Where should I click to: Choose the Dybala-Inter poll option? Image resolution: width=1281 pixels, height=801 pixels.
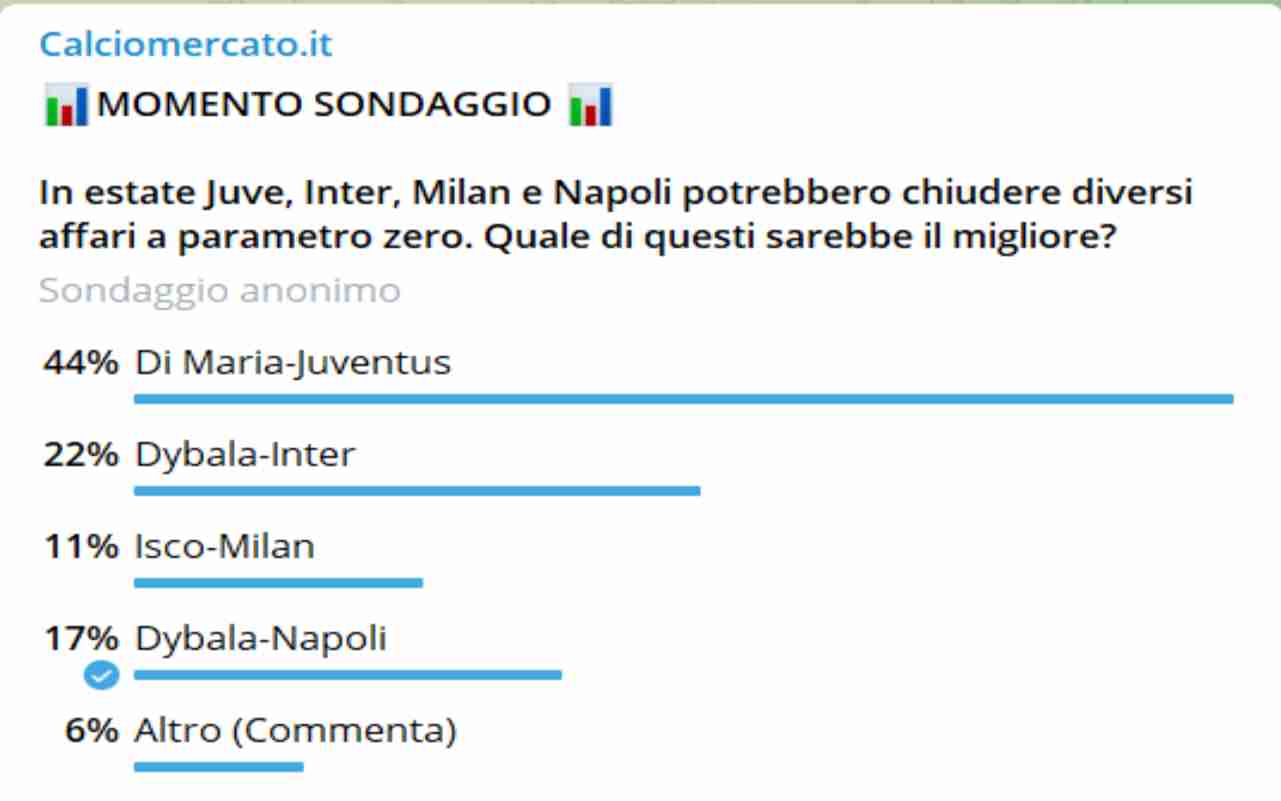click(x=245, y=455)
